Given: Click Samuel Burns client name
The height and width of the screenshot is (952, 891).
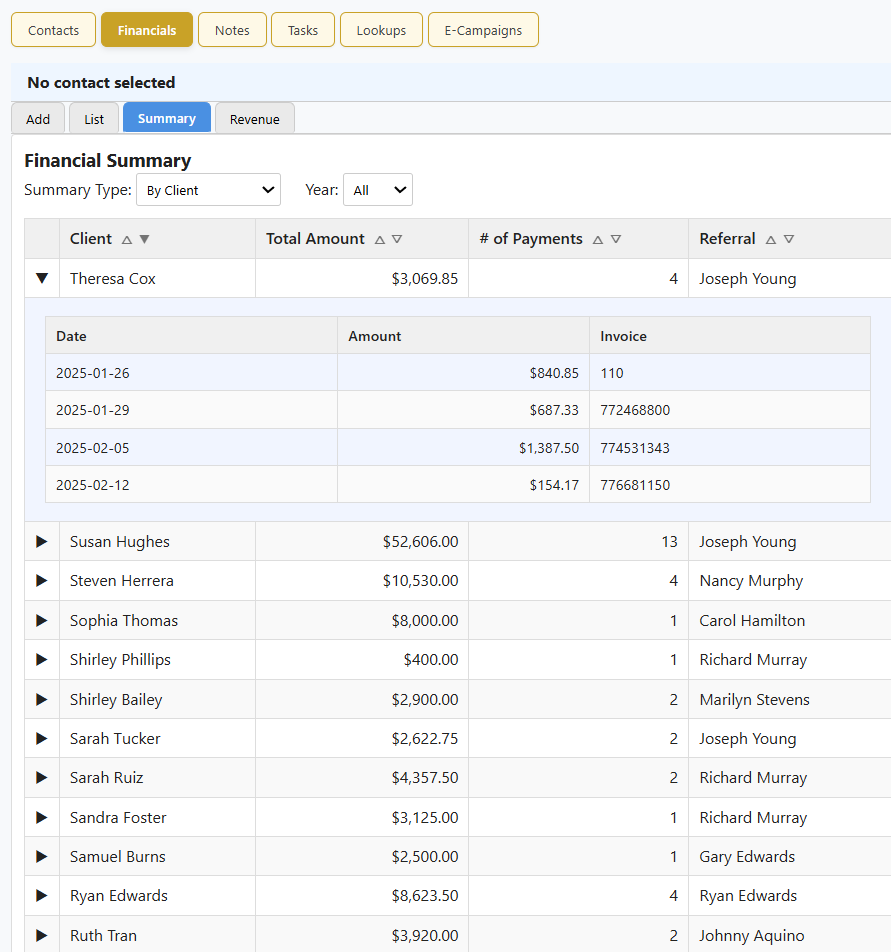Looking at the screenshot, I should click(x=118, y=856).
